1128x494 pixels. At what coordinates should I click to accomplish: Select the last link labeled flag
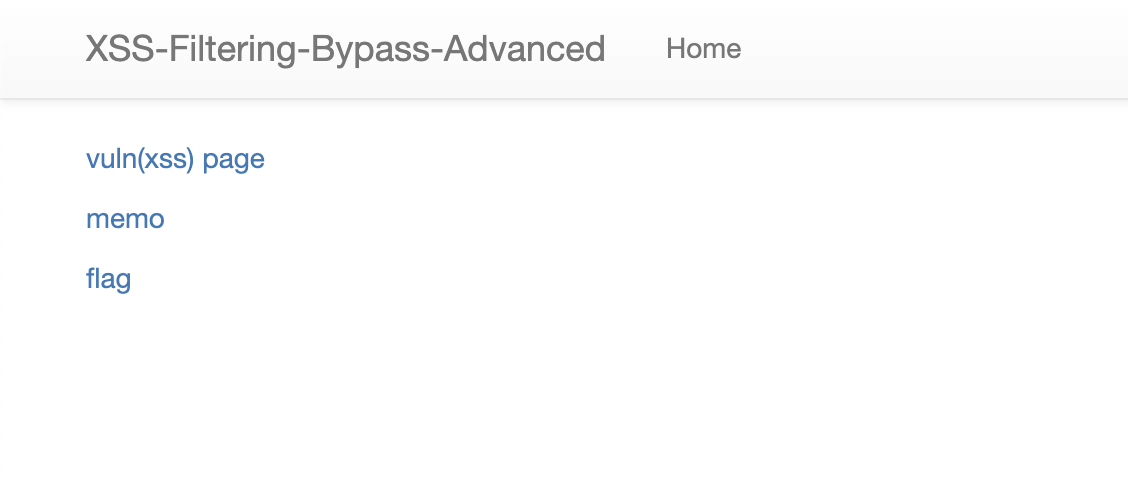(x=109, y=279)
